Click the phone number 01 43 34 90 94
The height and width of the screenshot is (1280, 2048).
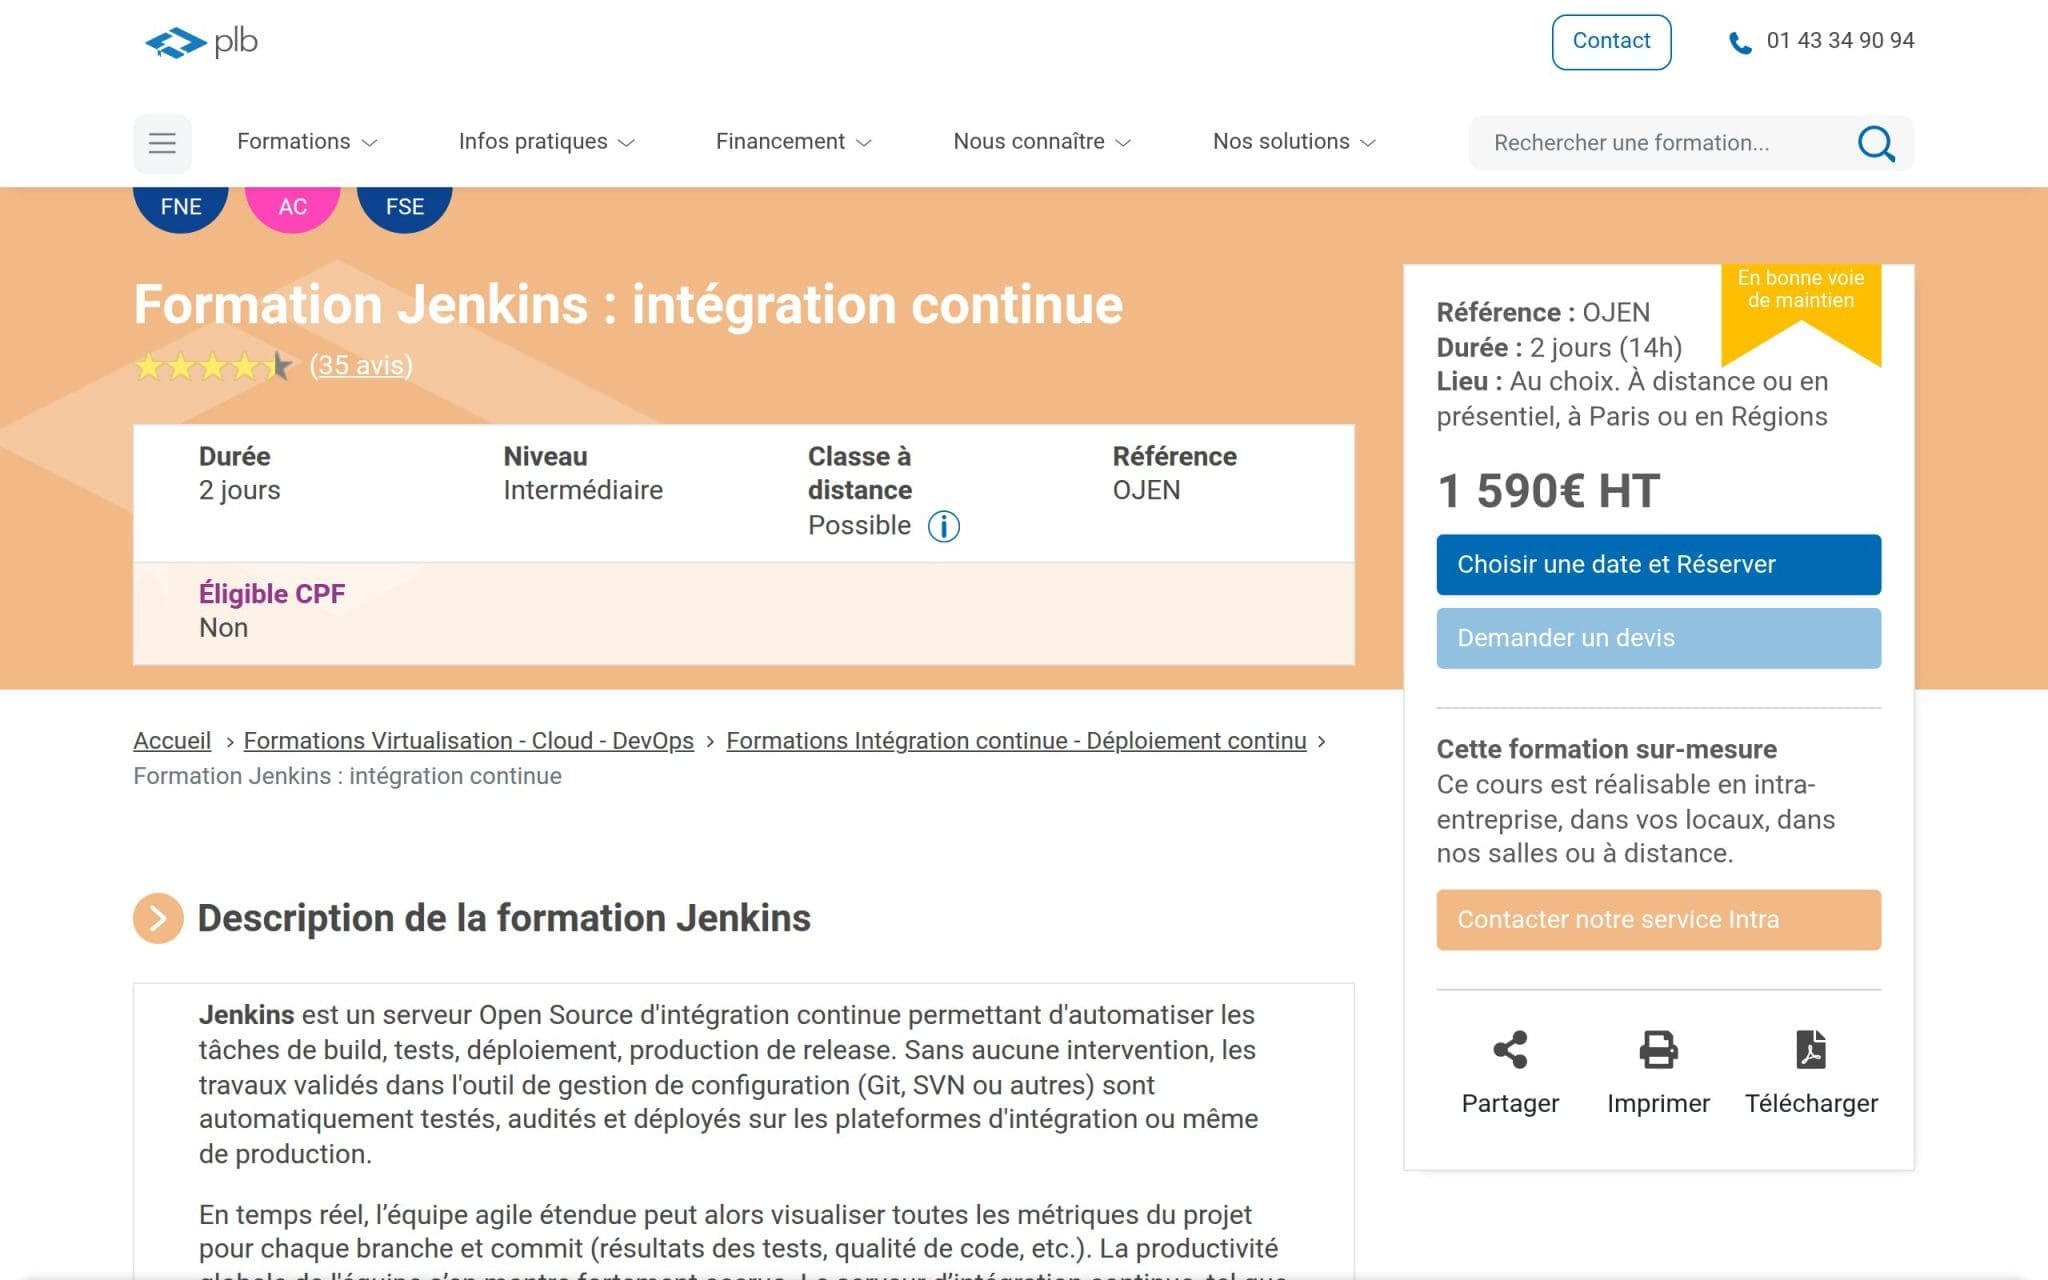pyautogui.click(x=1840, y=41)
